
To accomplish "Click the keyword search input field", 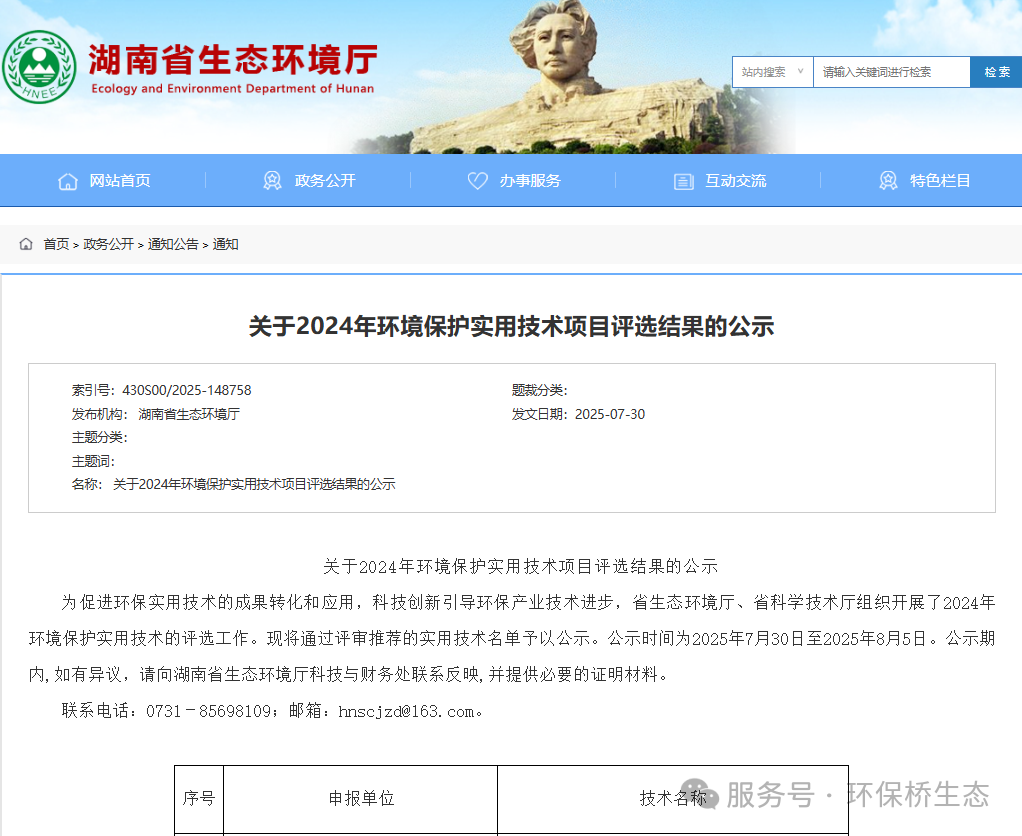I will [890, 72].
